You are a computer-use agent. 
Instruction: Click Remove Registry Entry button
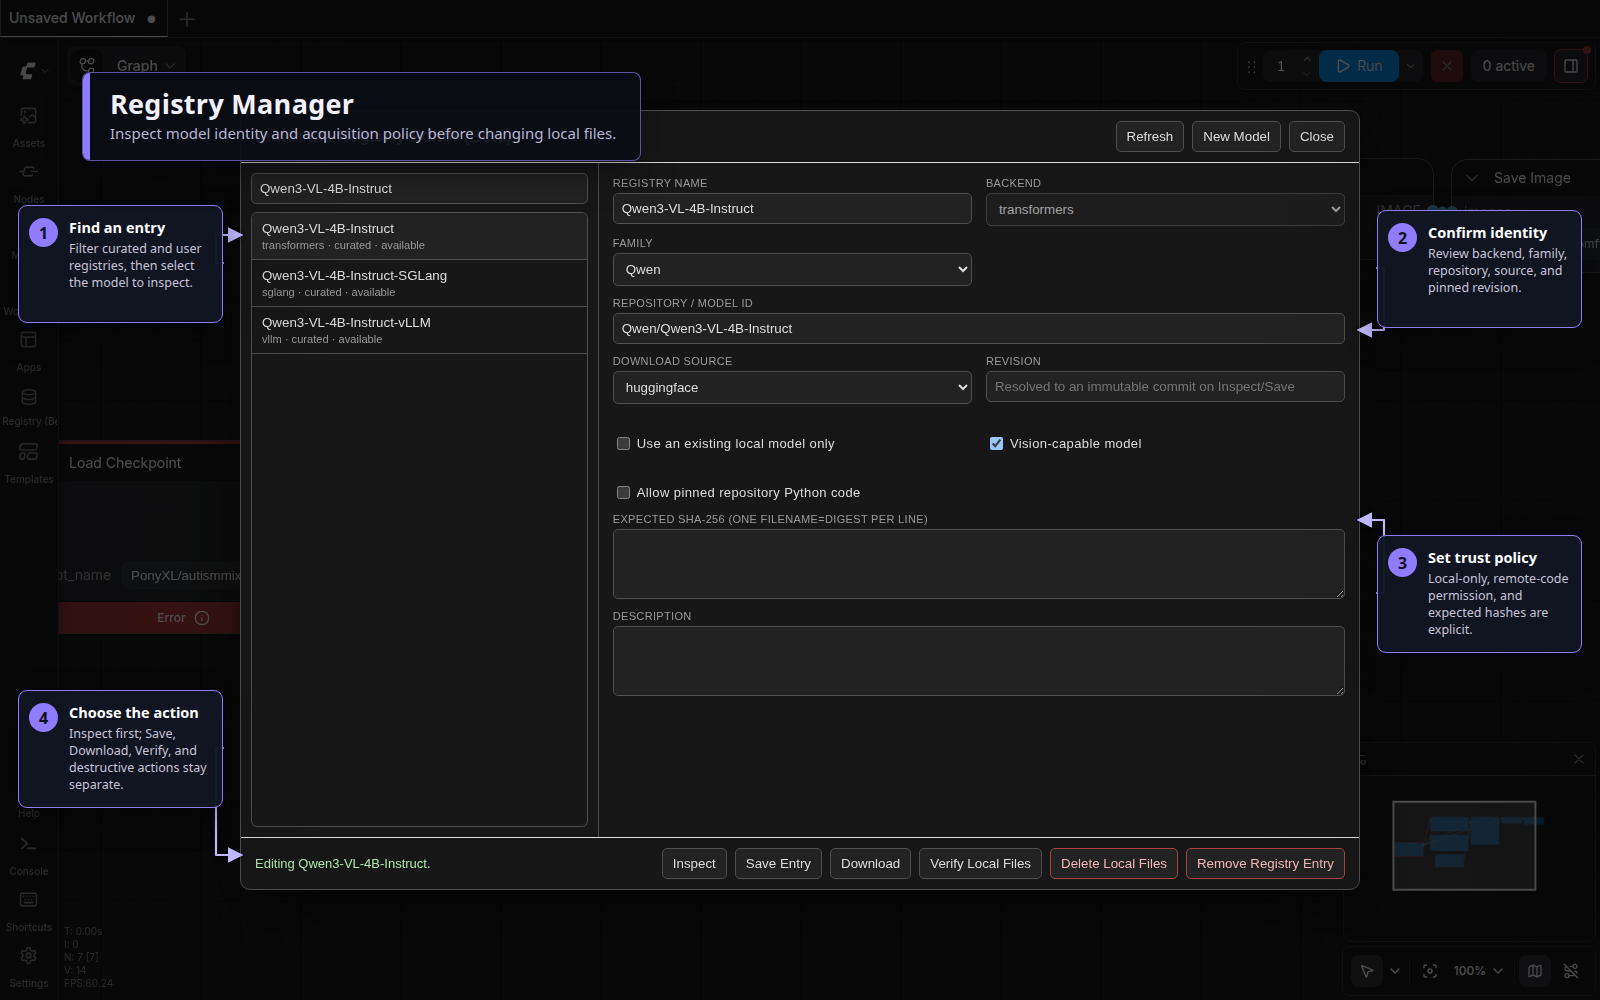coord(1265,864)
